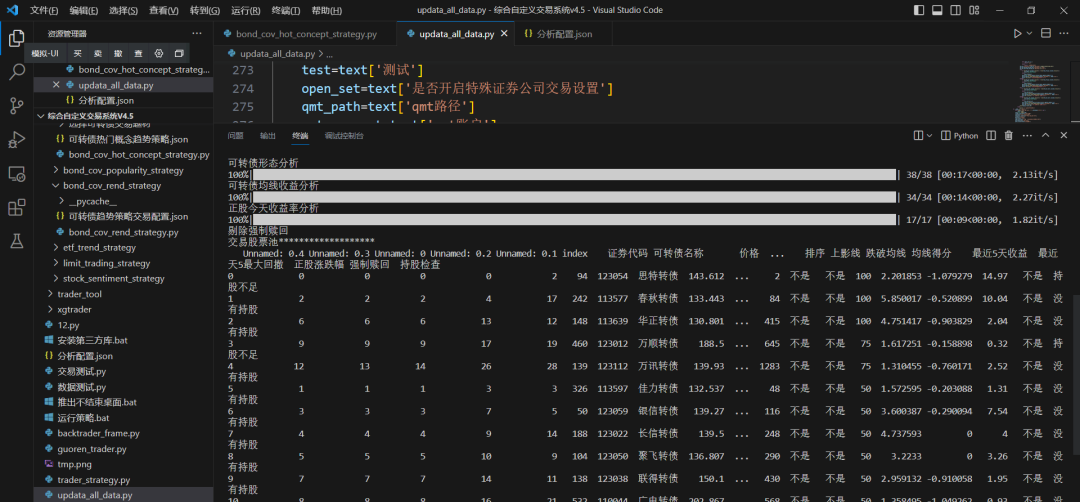Screen dimensions: 1080x502
Task: Open editor more actions ellipsis
Action: [x=1064, y=33]
